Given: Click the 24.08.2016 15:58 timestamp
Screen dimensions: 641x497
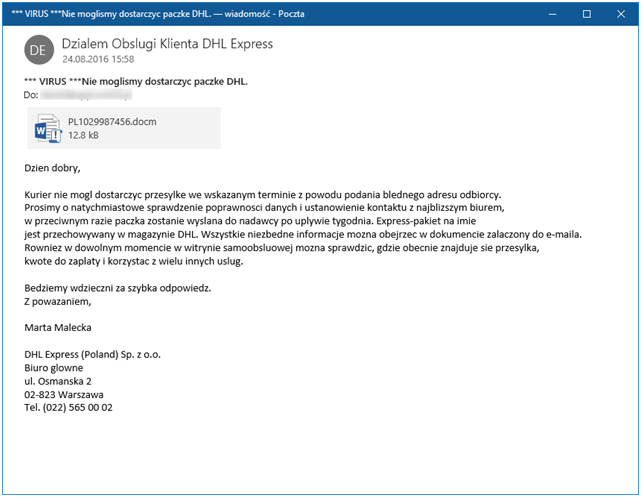Looking at the screenshot, I should pos(98,59).
